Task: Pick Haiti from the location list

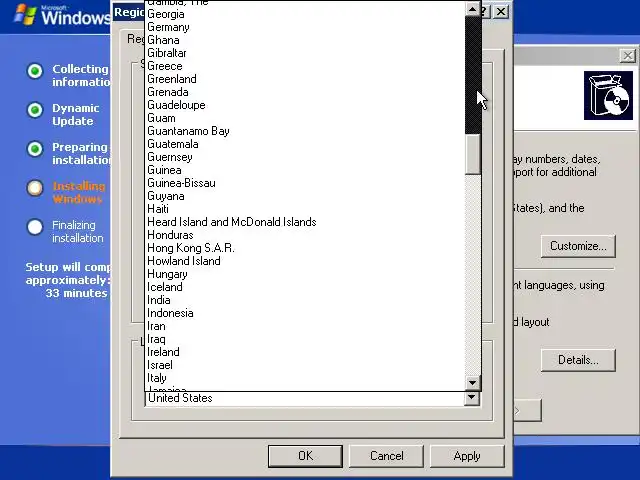Action: coord(305,209)
